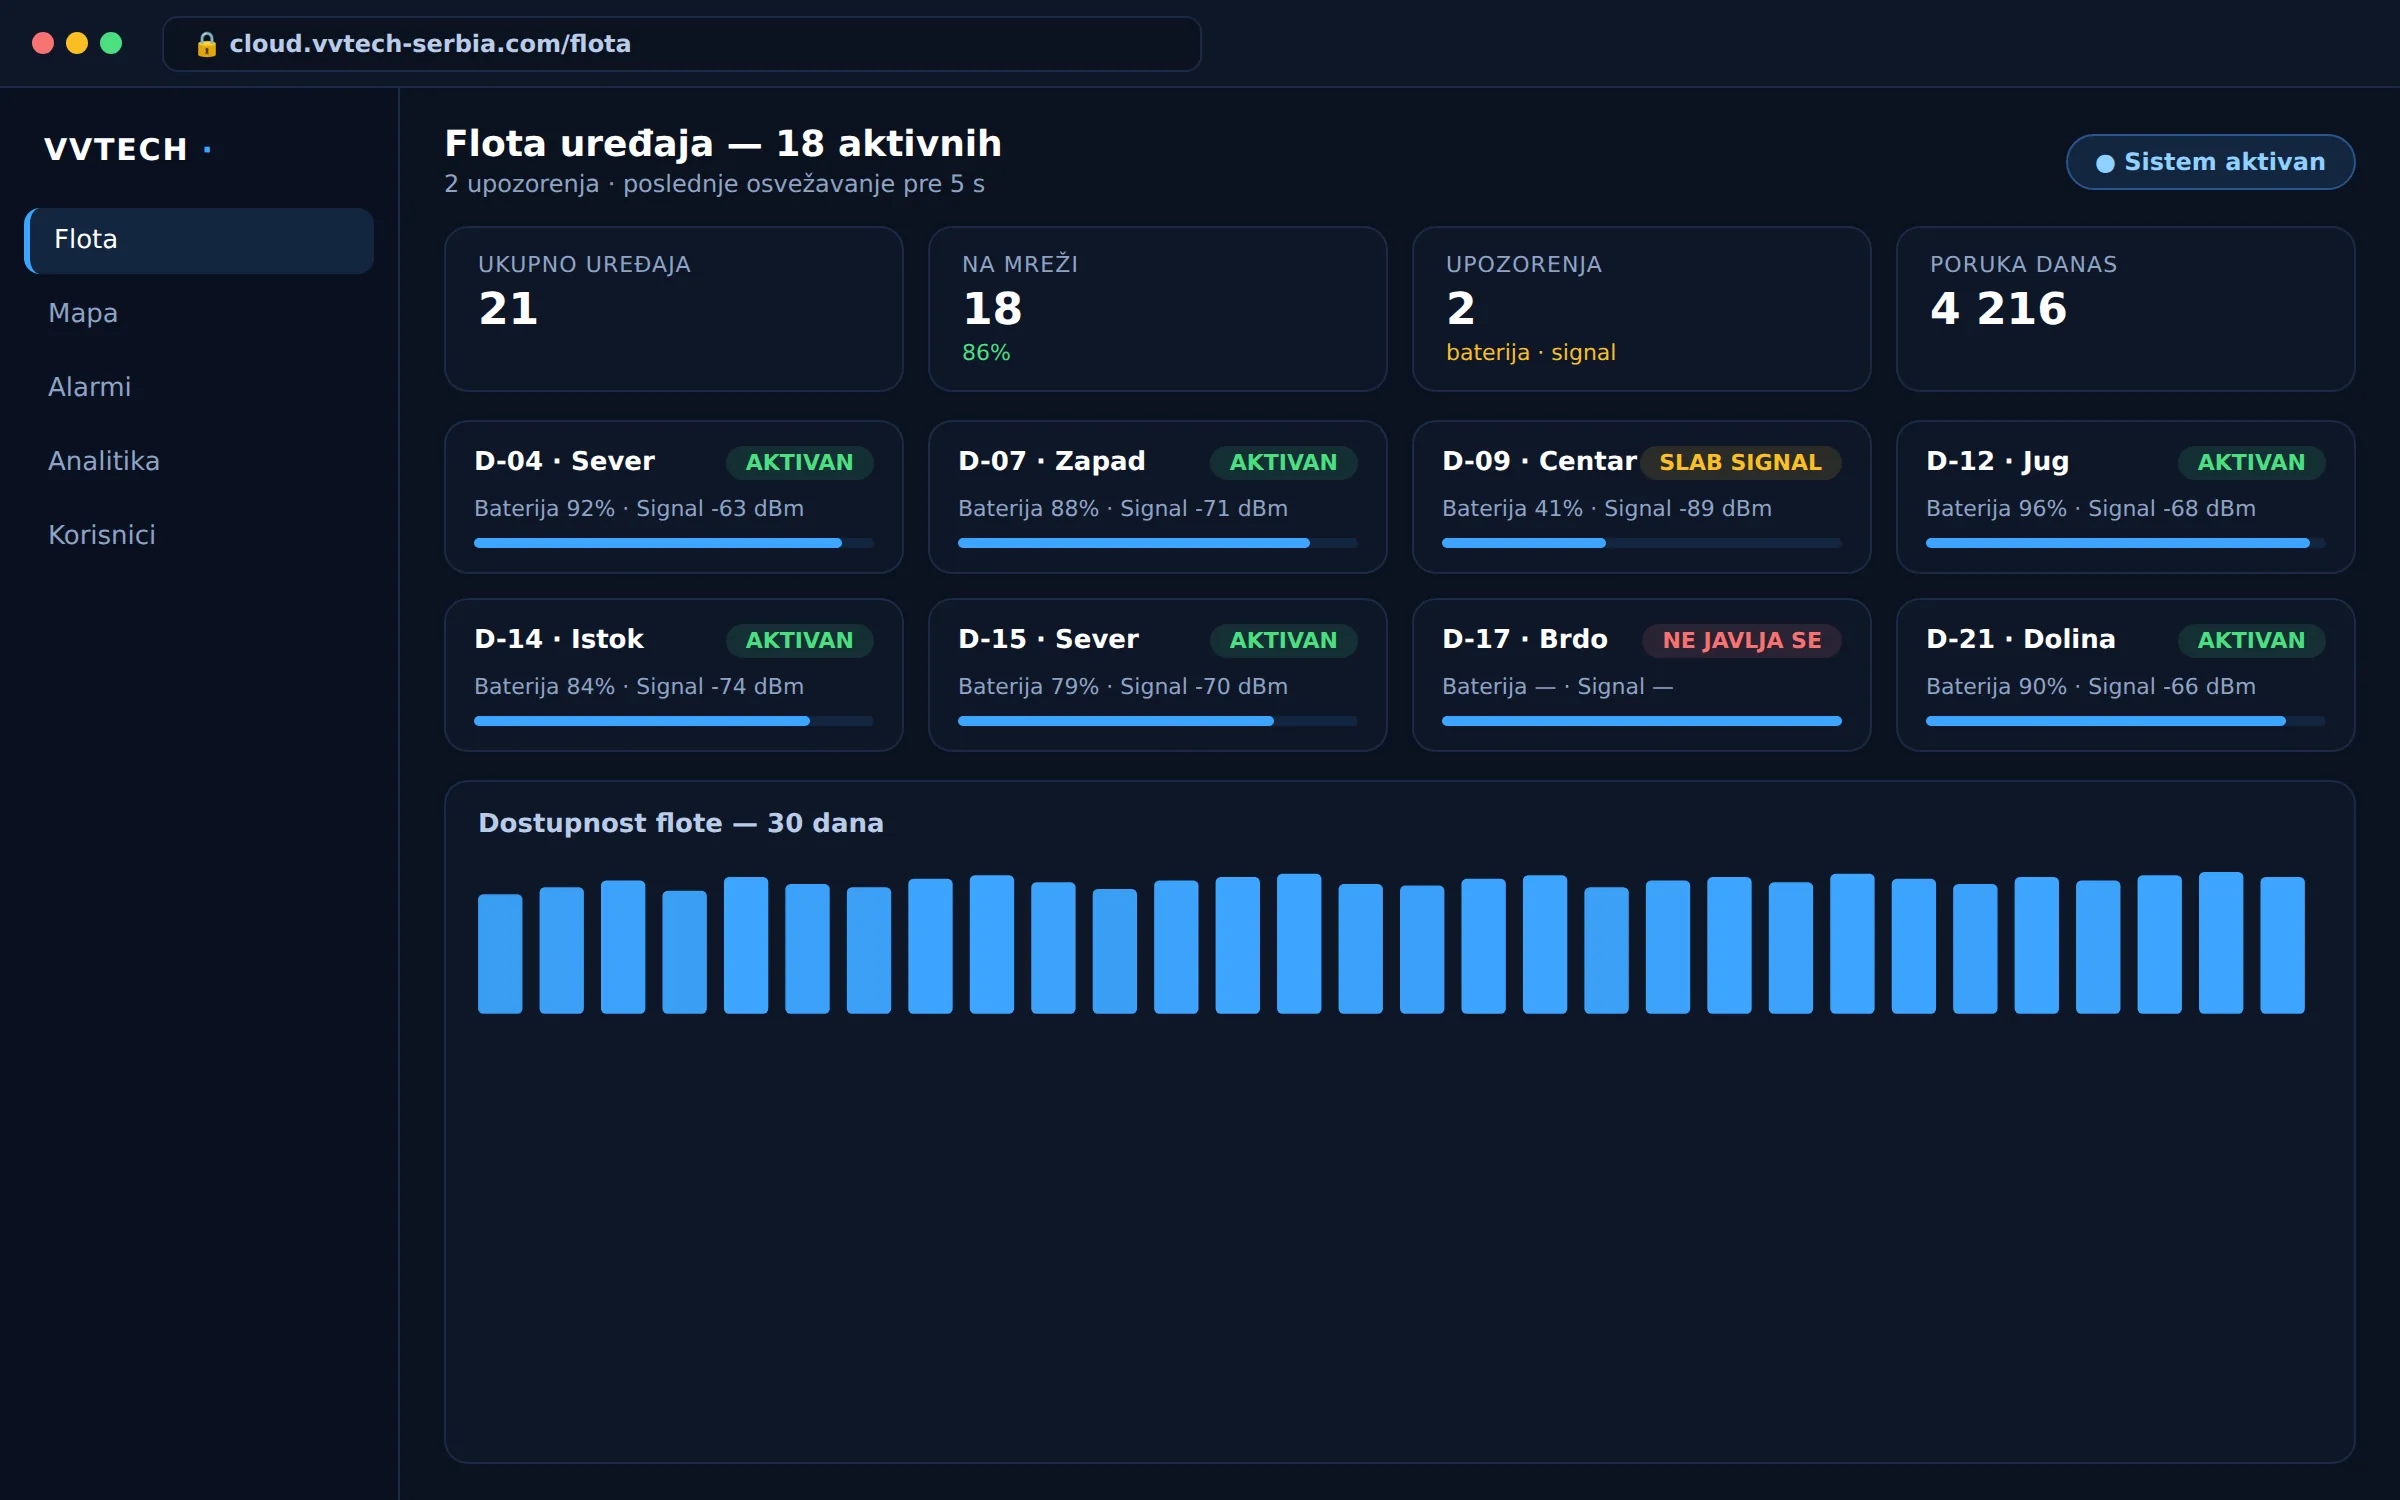Click D-09 Centar battery progress bar

pyautogui.click(x=1642, y=543)
